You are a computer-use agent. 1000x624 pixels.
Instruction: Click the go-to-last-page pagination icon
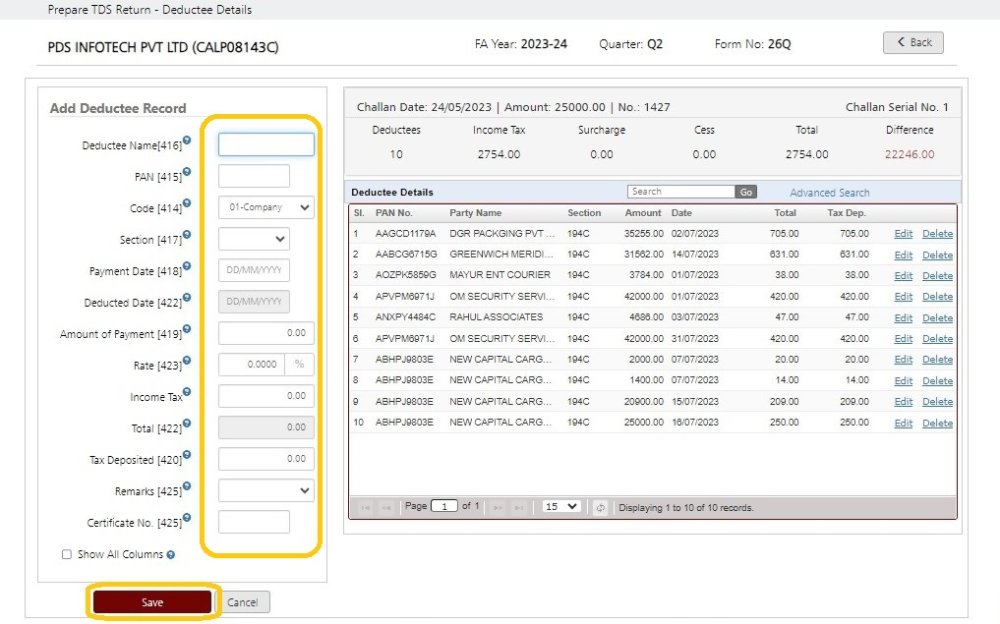tap(518, 506)
